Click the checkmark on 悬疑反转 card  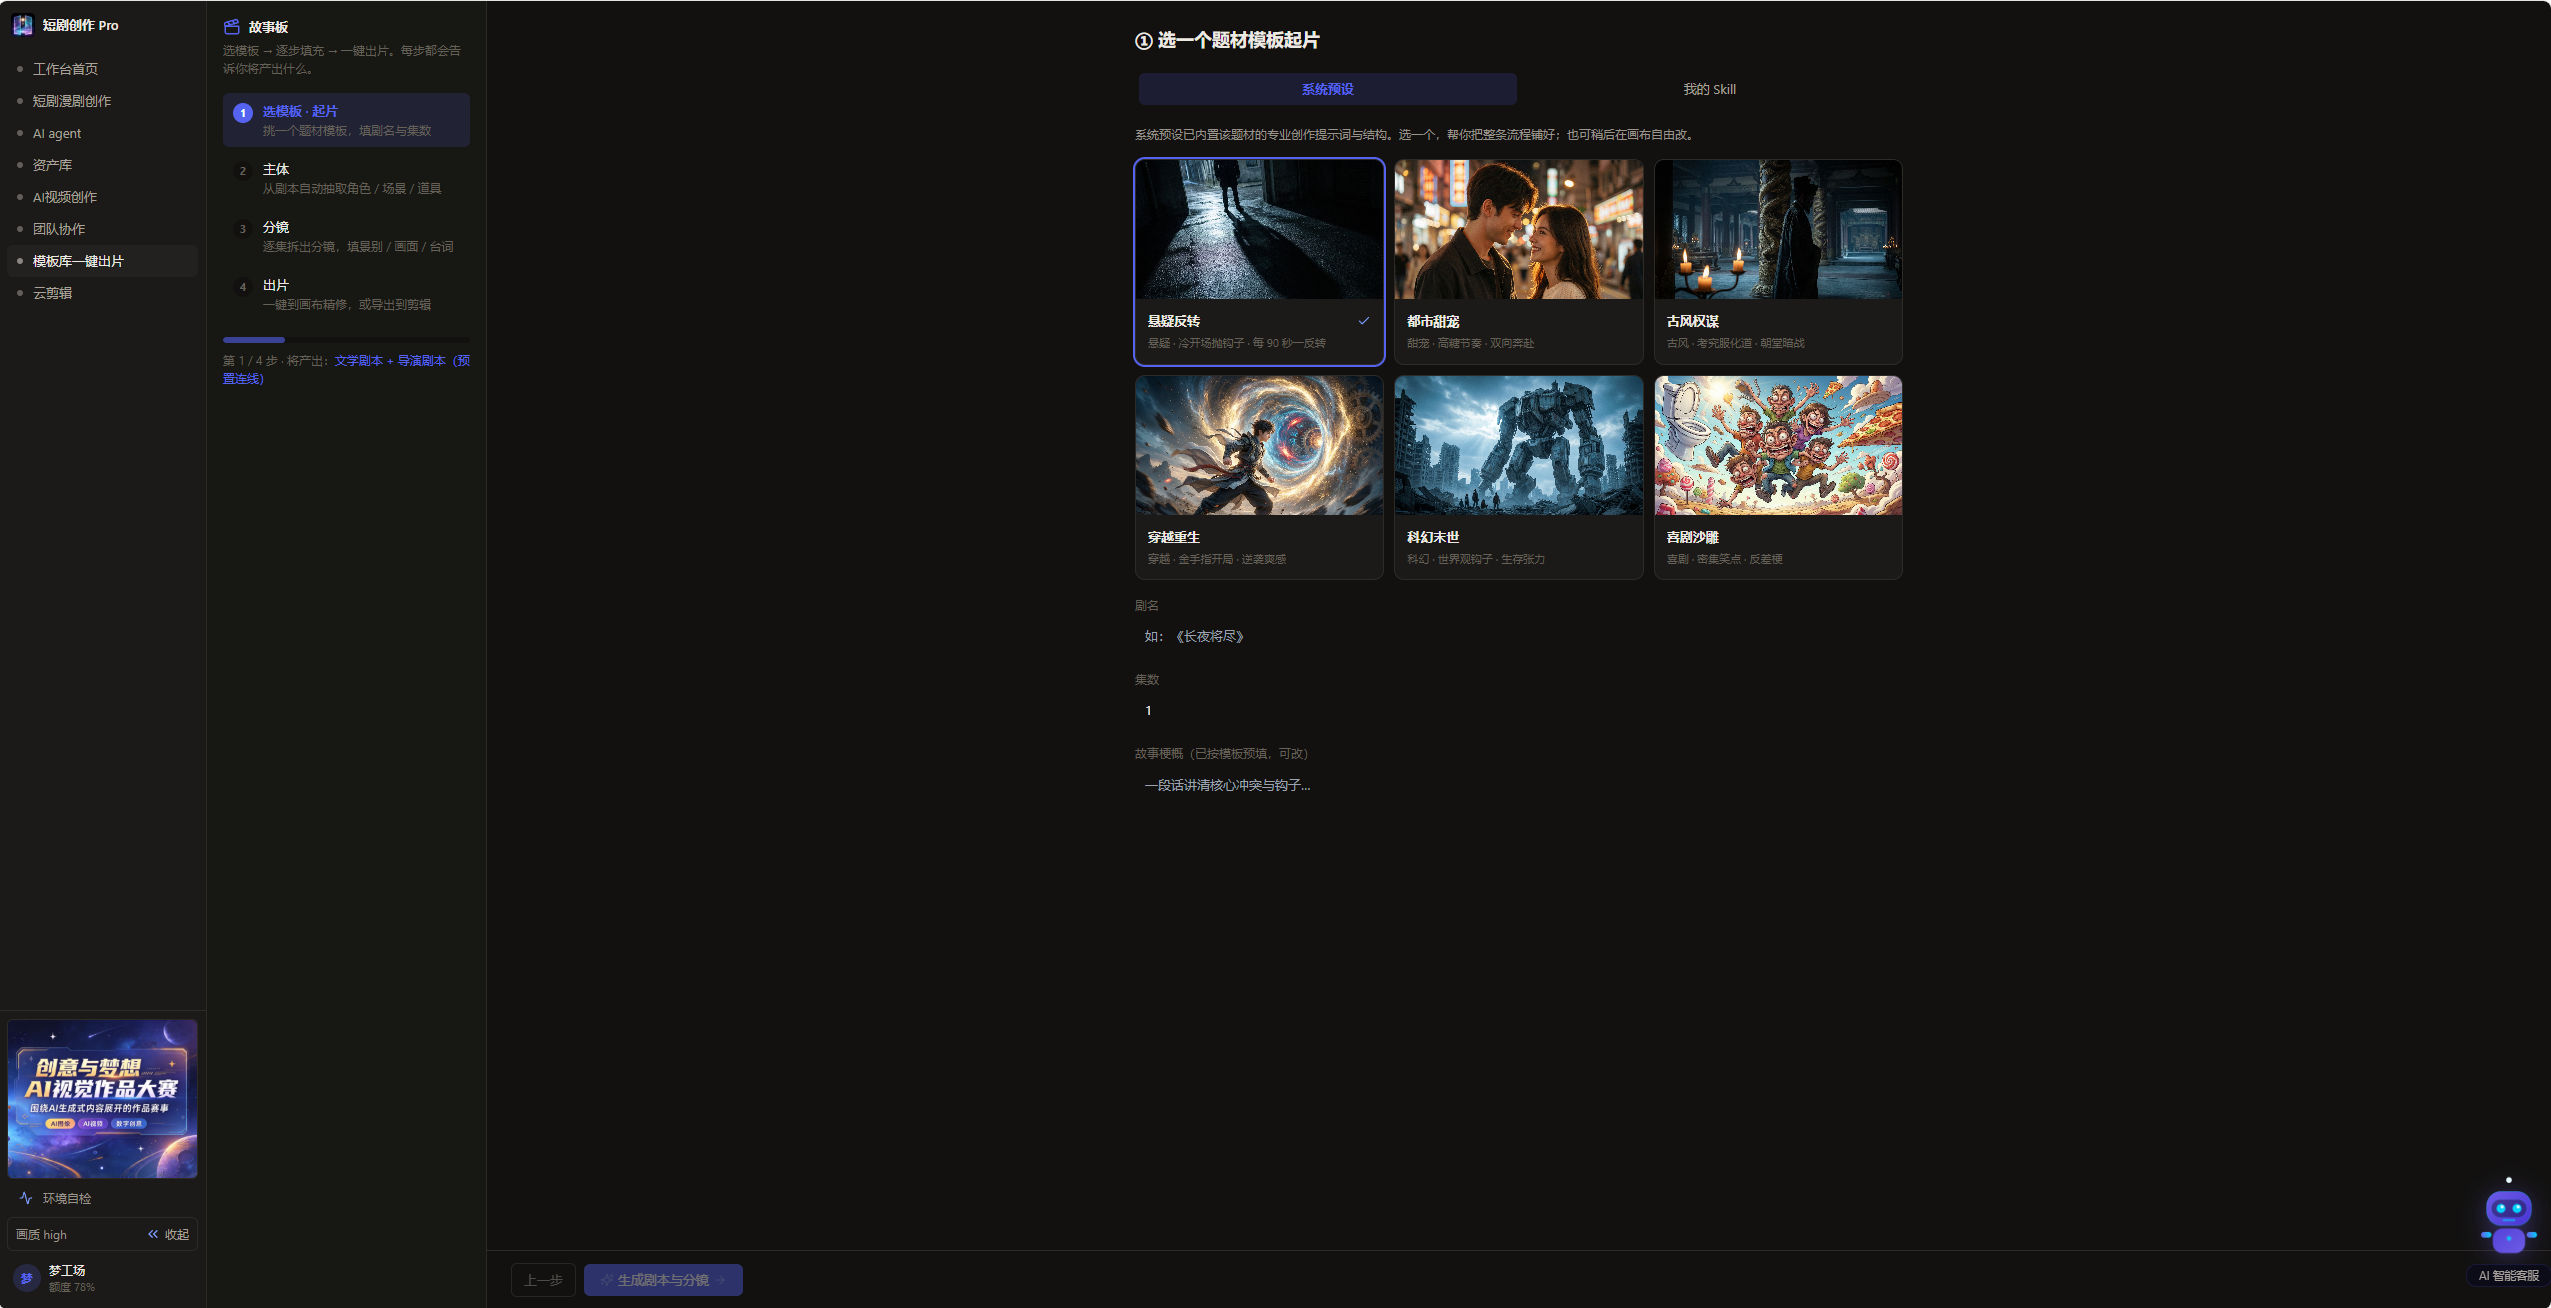coord(1363,321)
